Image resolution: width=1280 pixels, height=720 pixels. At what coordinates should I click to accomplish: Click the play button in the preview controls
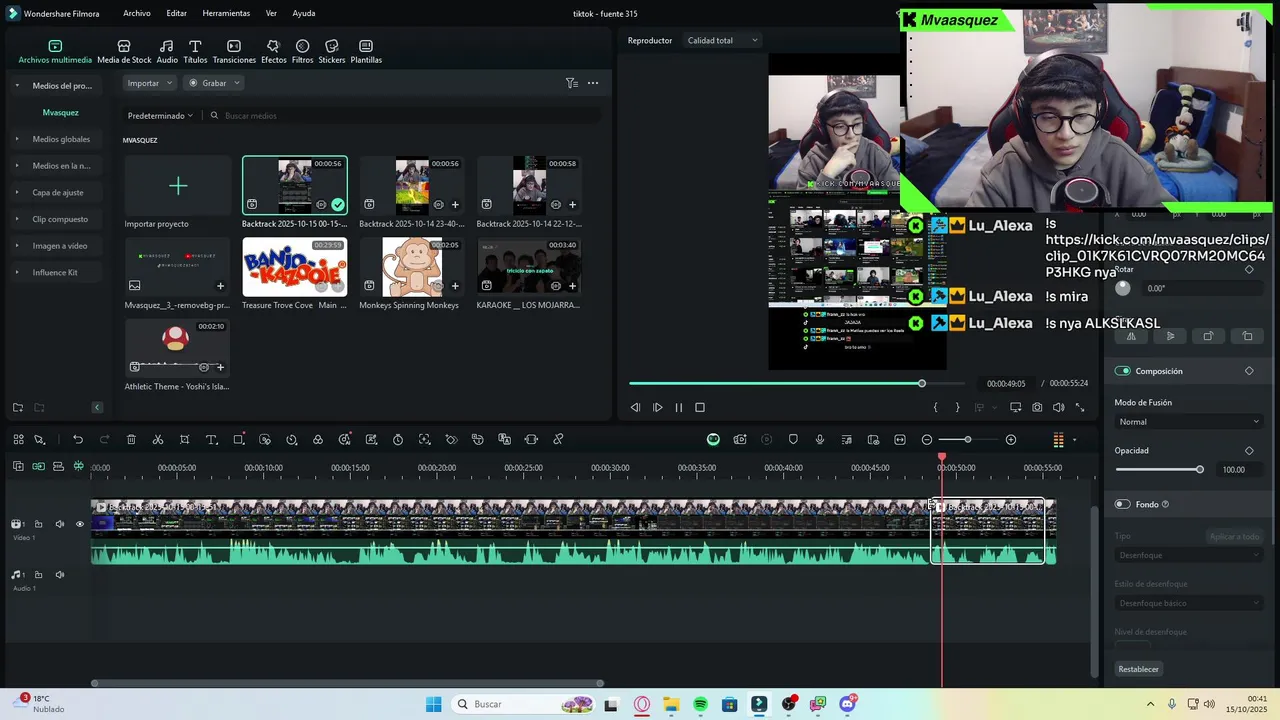click(657, 408)
